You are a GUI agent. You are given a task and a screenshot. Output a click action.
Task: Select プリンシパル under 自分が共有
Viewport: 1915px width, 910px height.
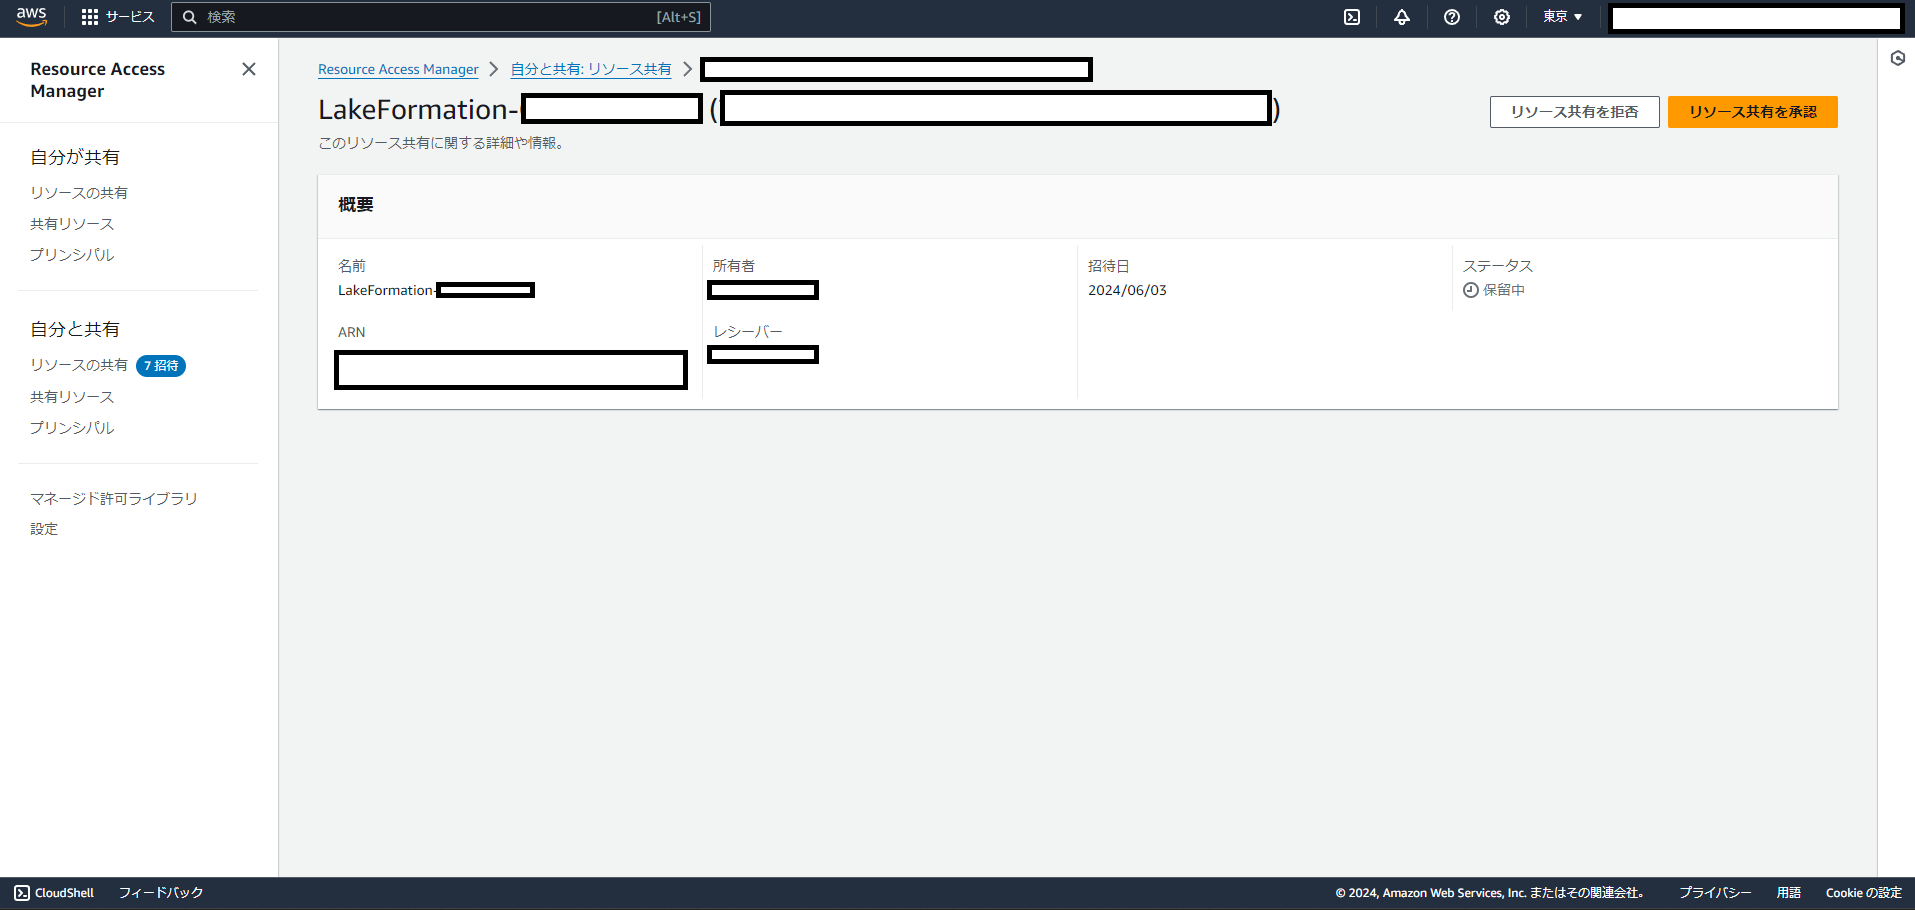pos(72,255)
